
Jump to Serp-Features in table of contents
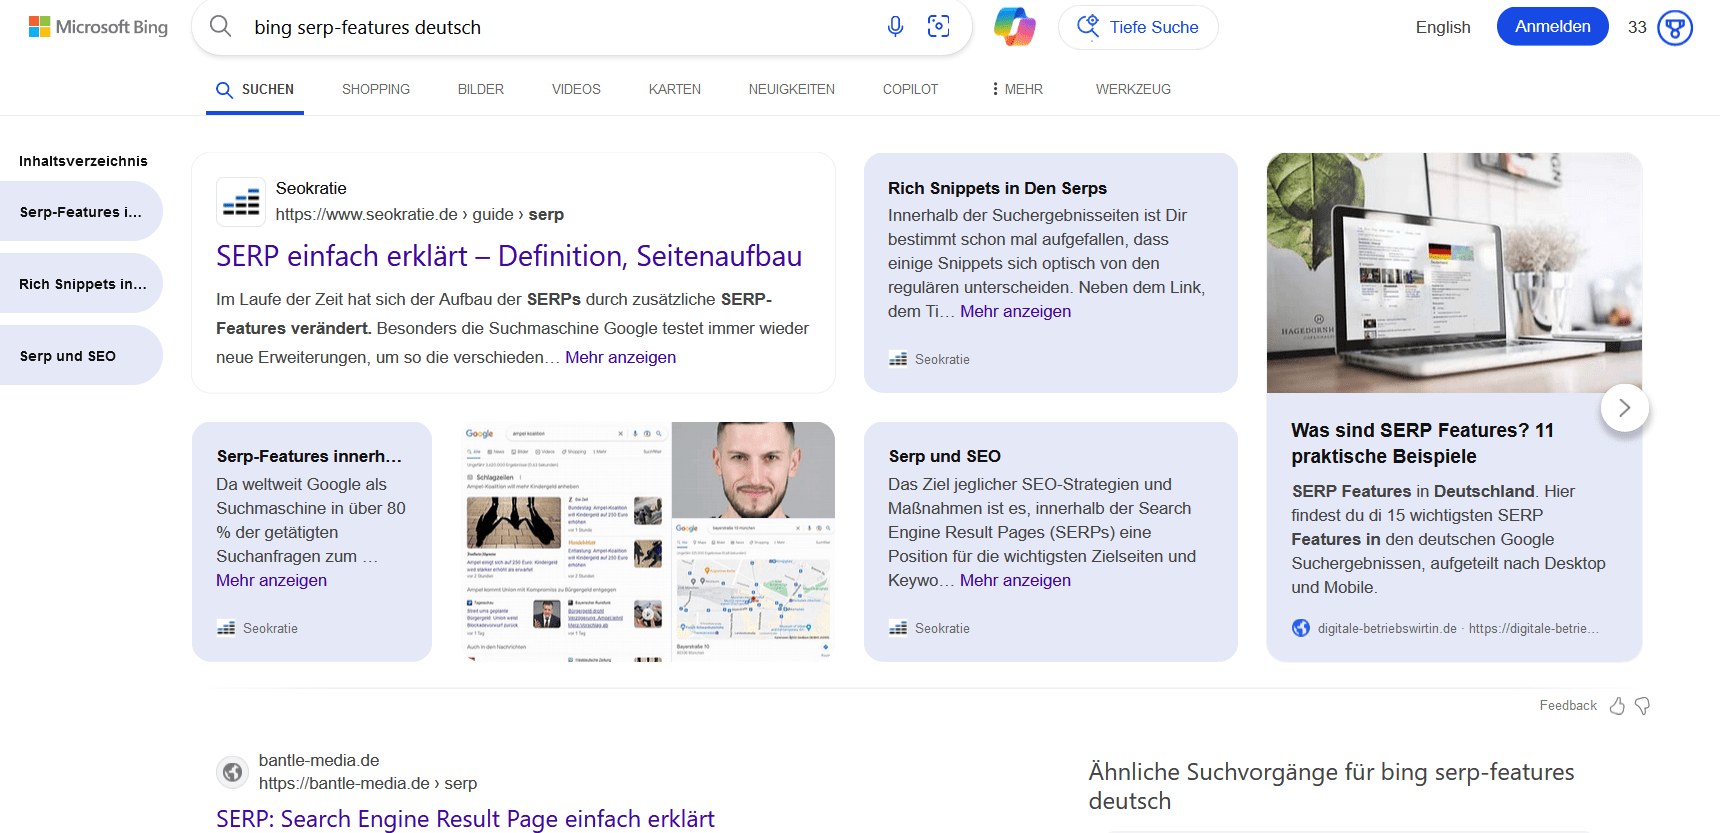[x=81, y=211]
